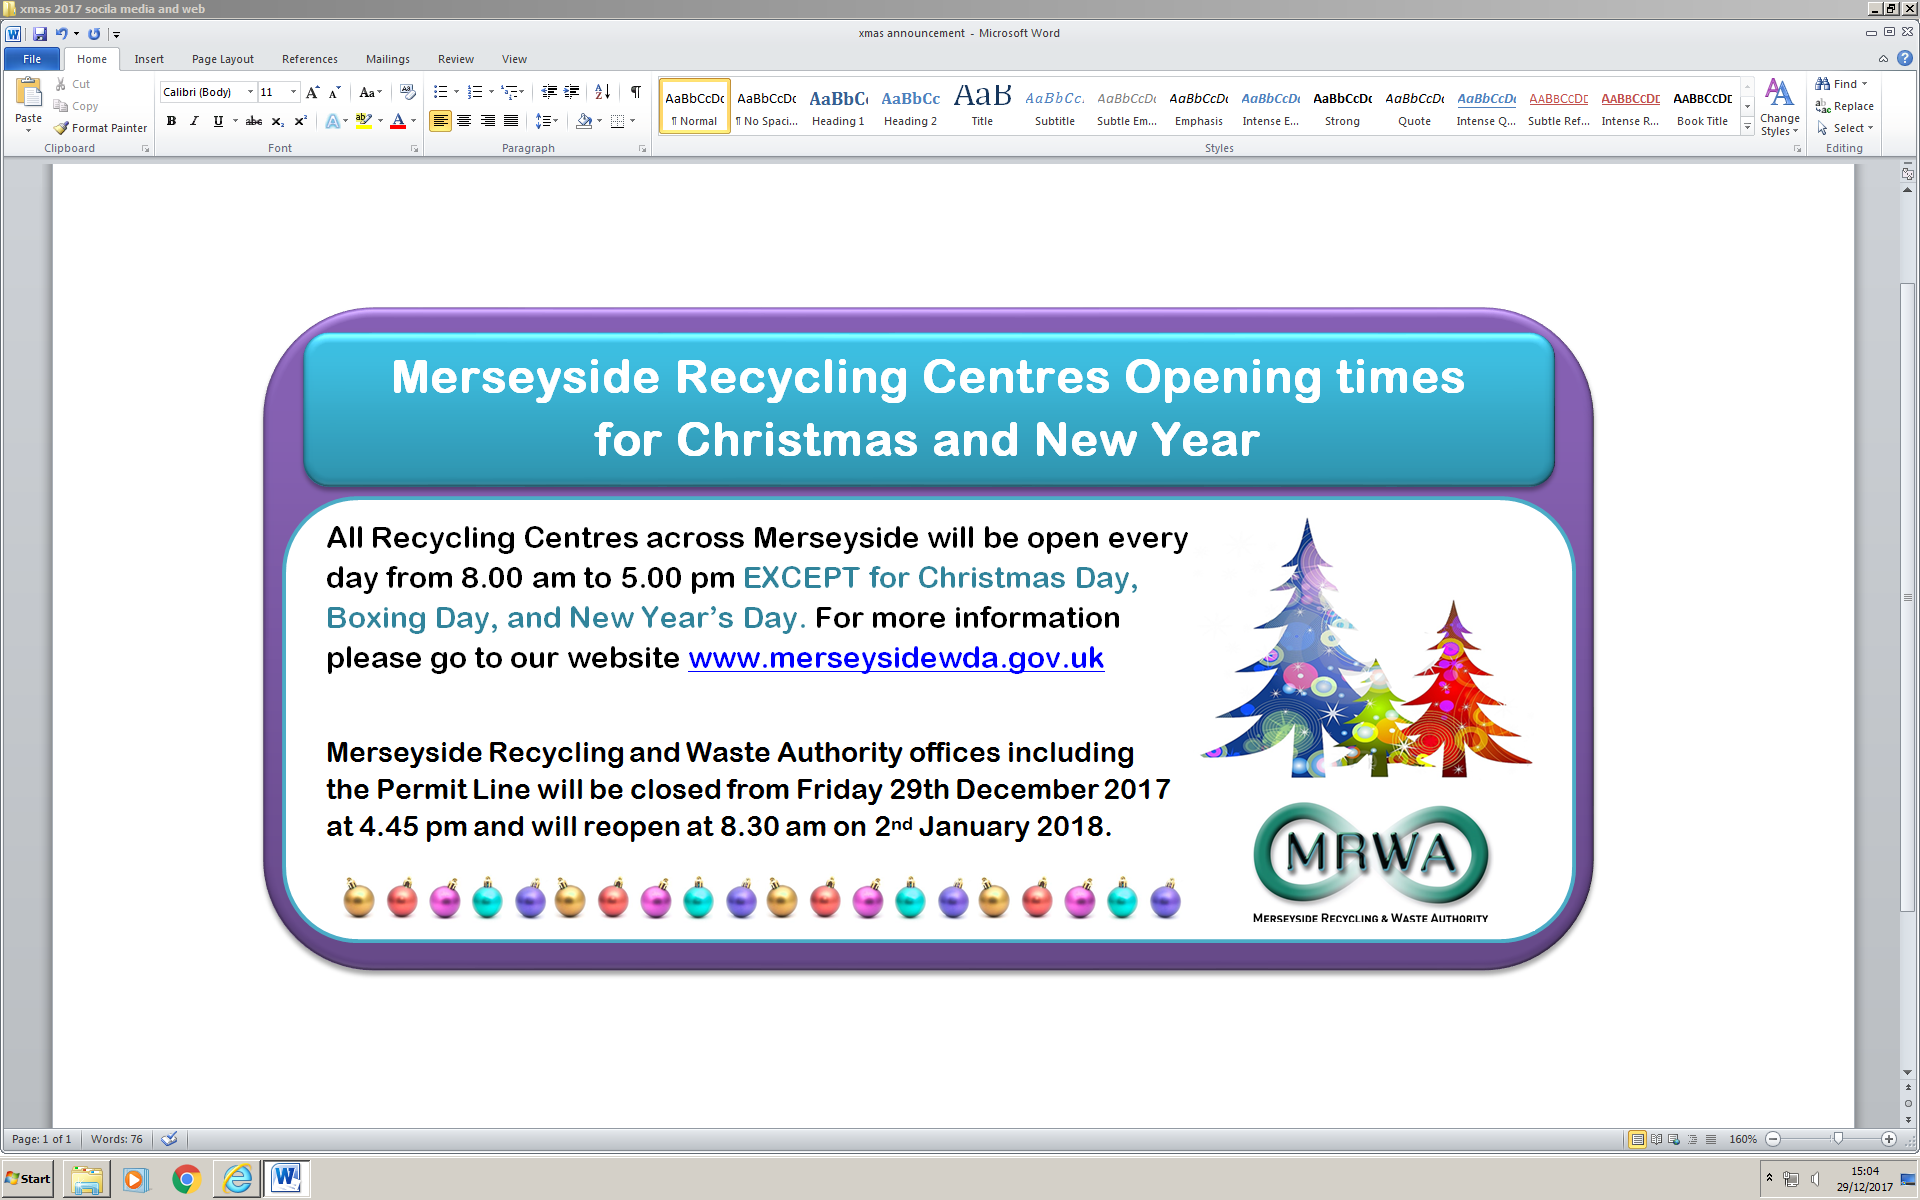Viewport: 1920px width, 1200px height.
Task: Open the Bullets list dropdown arrow
Action: pyautogui.click(x=457, y=92)
